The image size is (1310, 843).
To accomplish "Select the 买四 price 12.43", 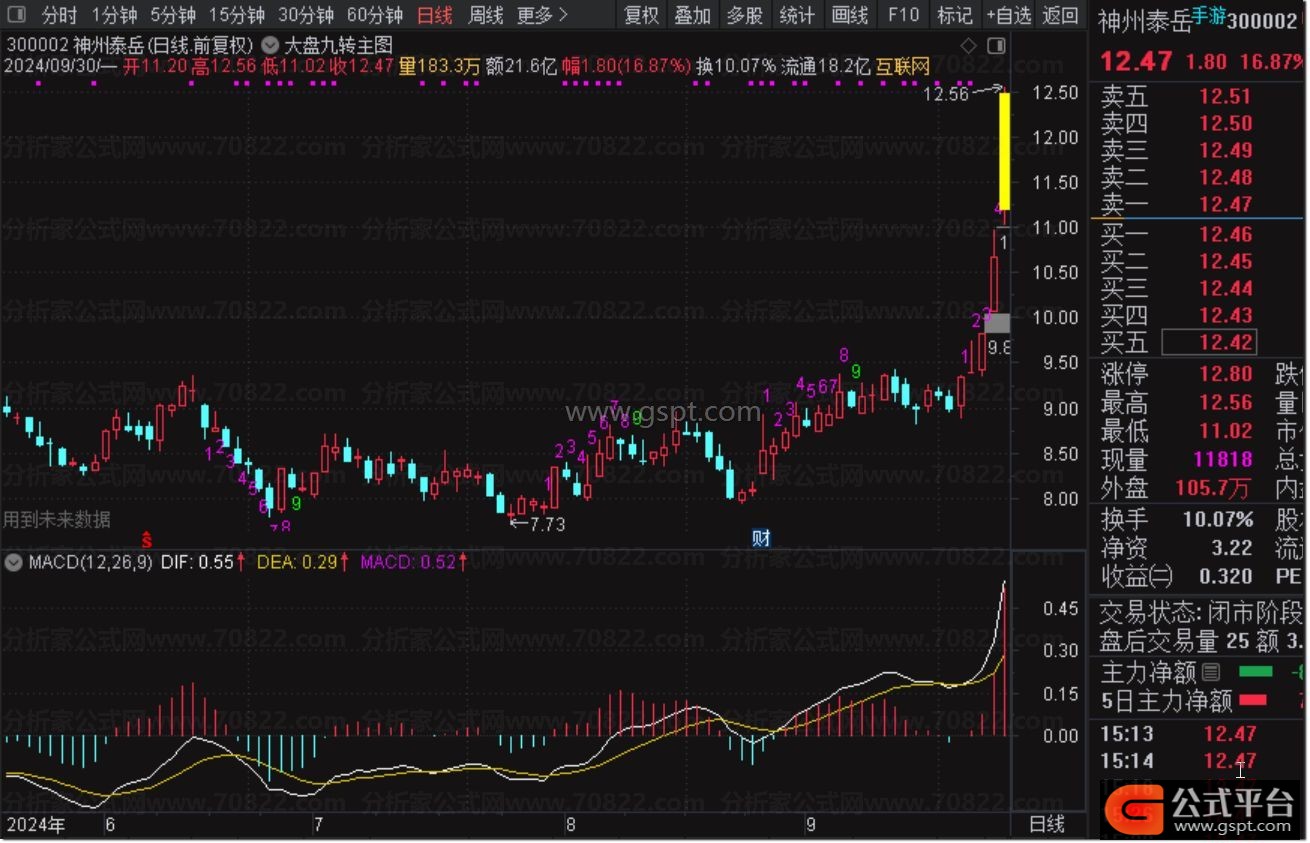I will click(x=1225, y=316).
